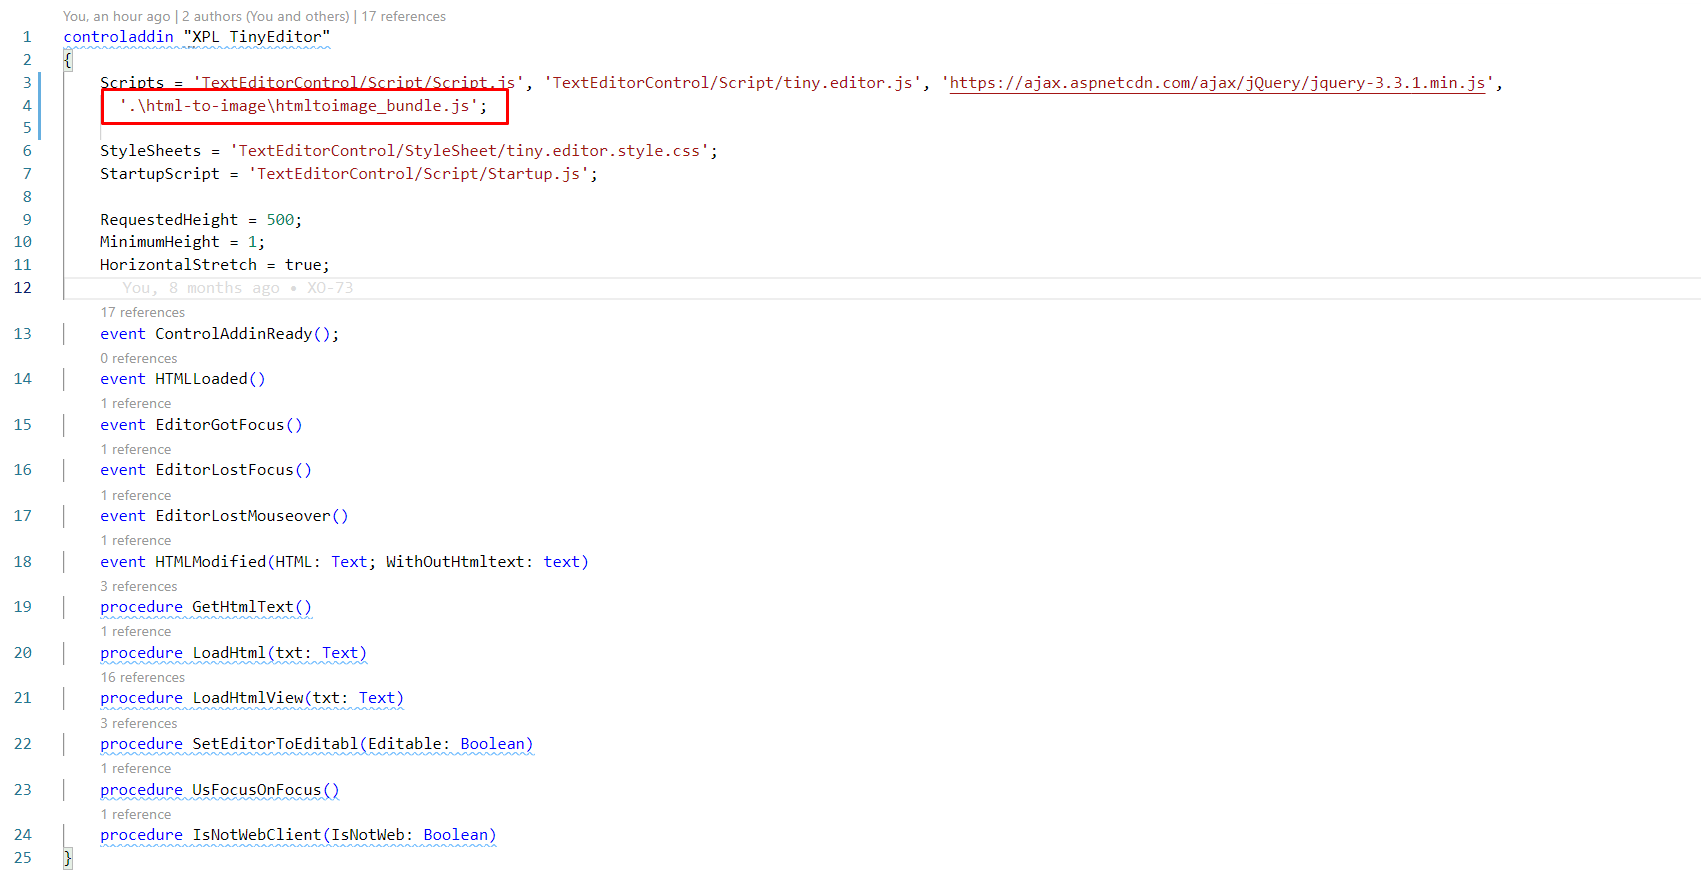Open the jQuery CDN URL link
1701x872 pixels.
[1216, 83]
